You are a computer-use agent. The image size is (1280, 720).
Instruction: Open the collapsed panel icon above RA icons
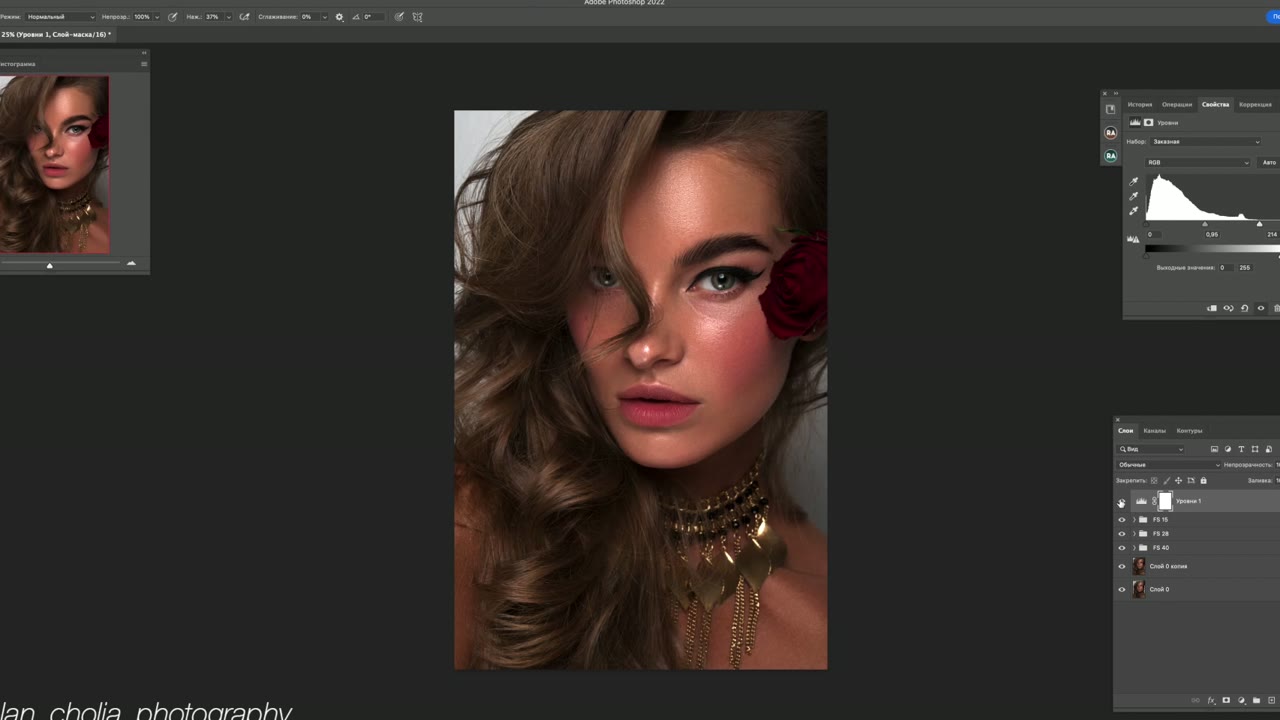point(1111,109)
